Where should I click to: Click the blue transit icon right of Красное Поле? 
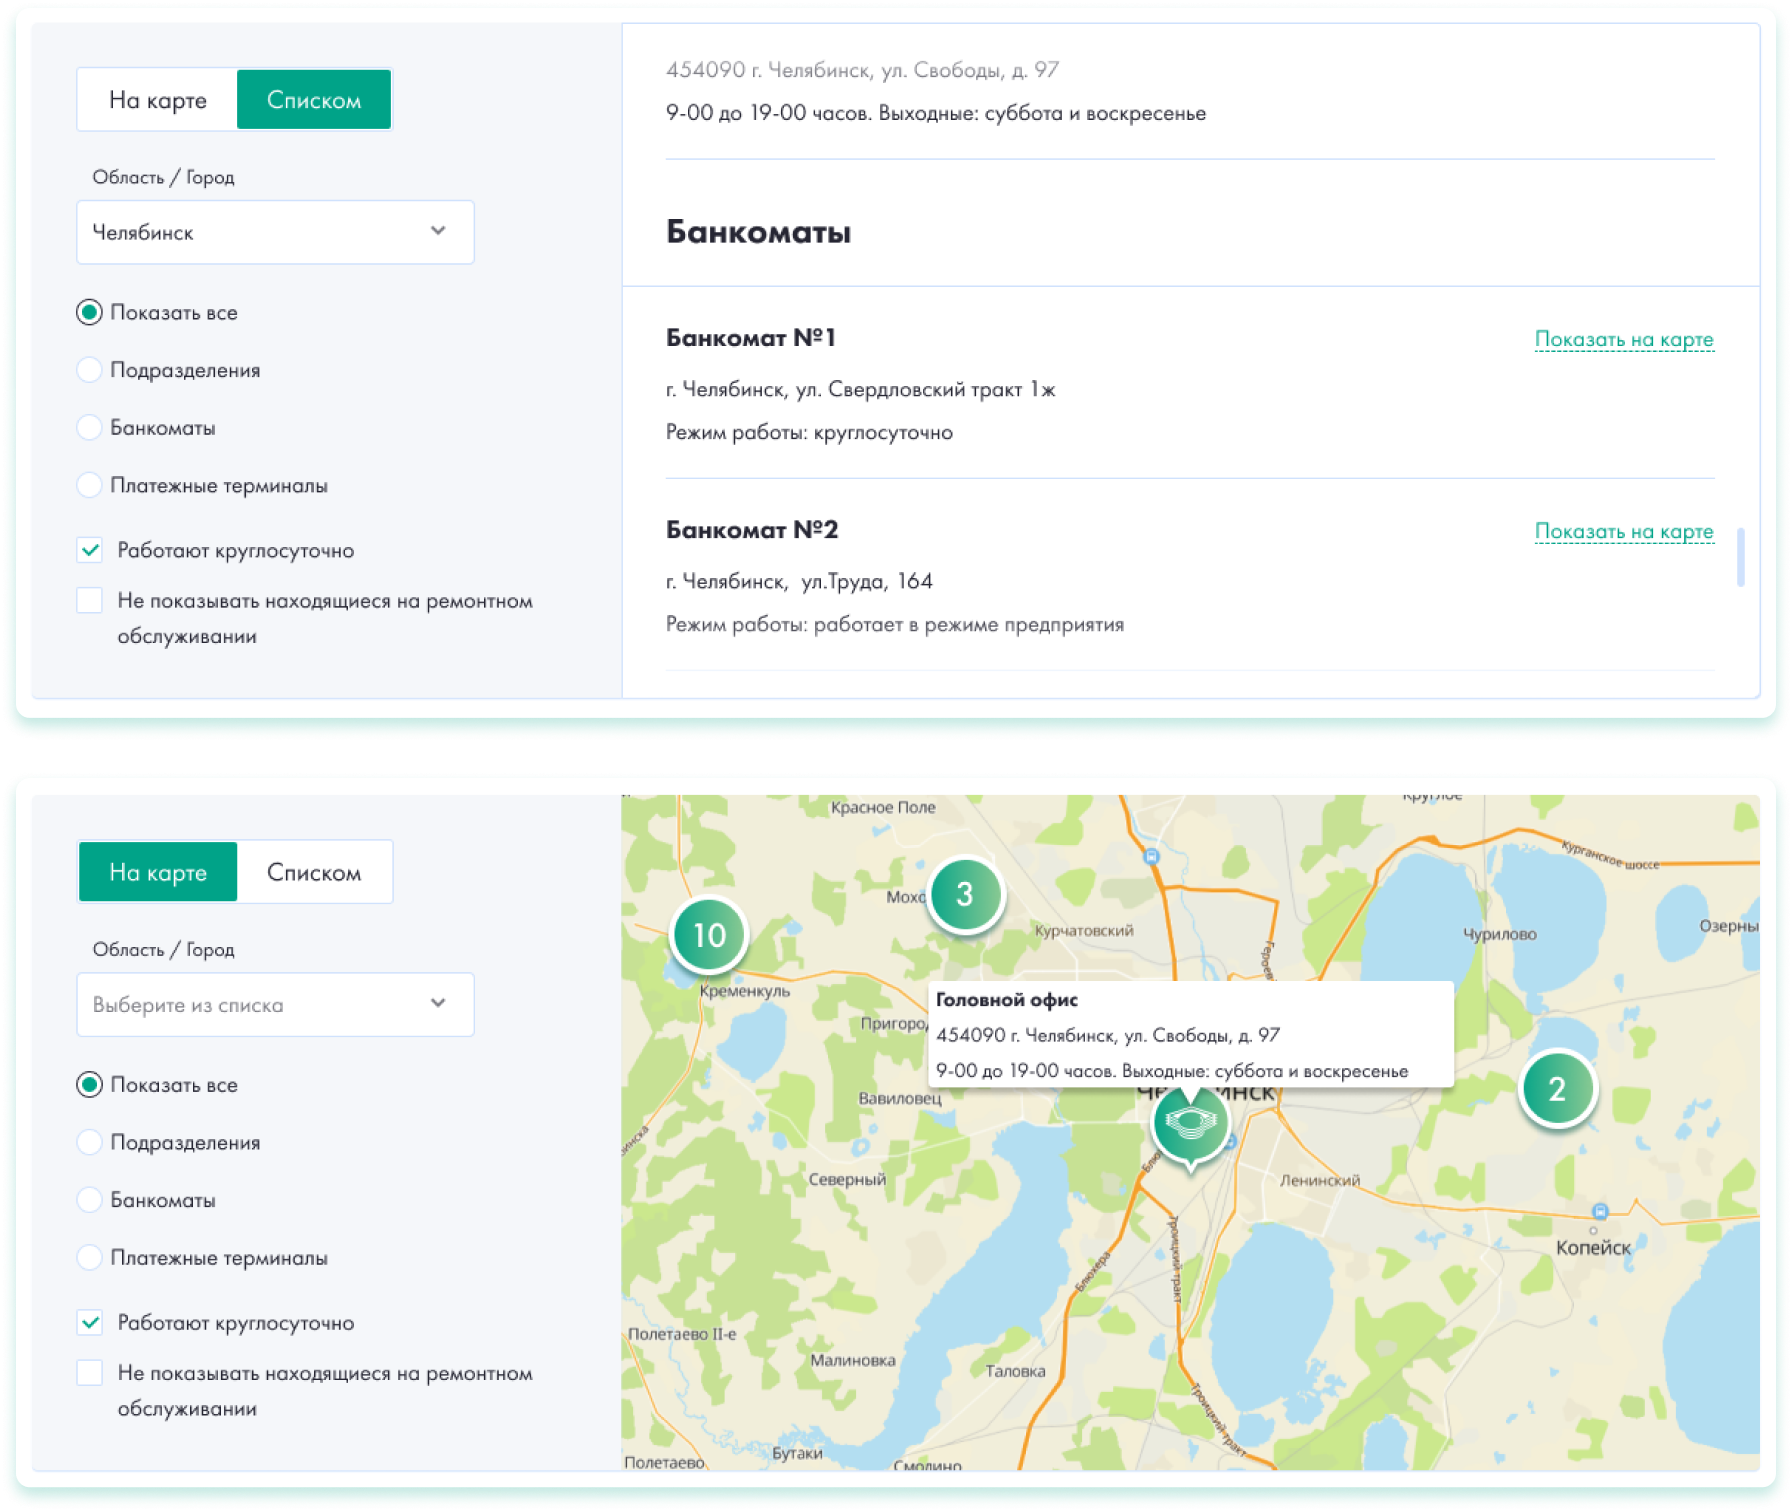coord(1151,856)
